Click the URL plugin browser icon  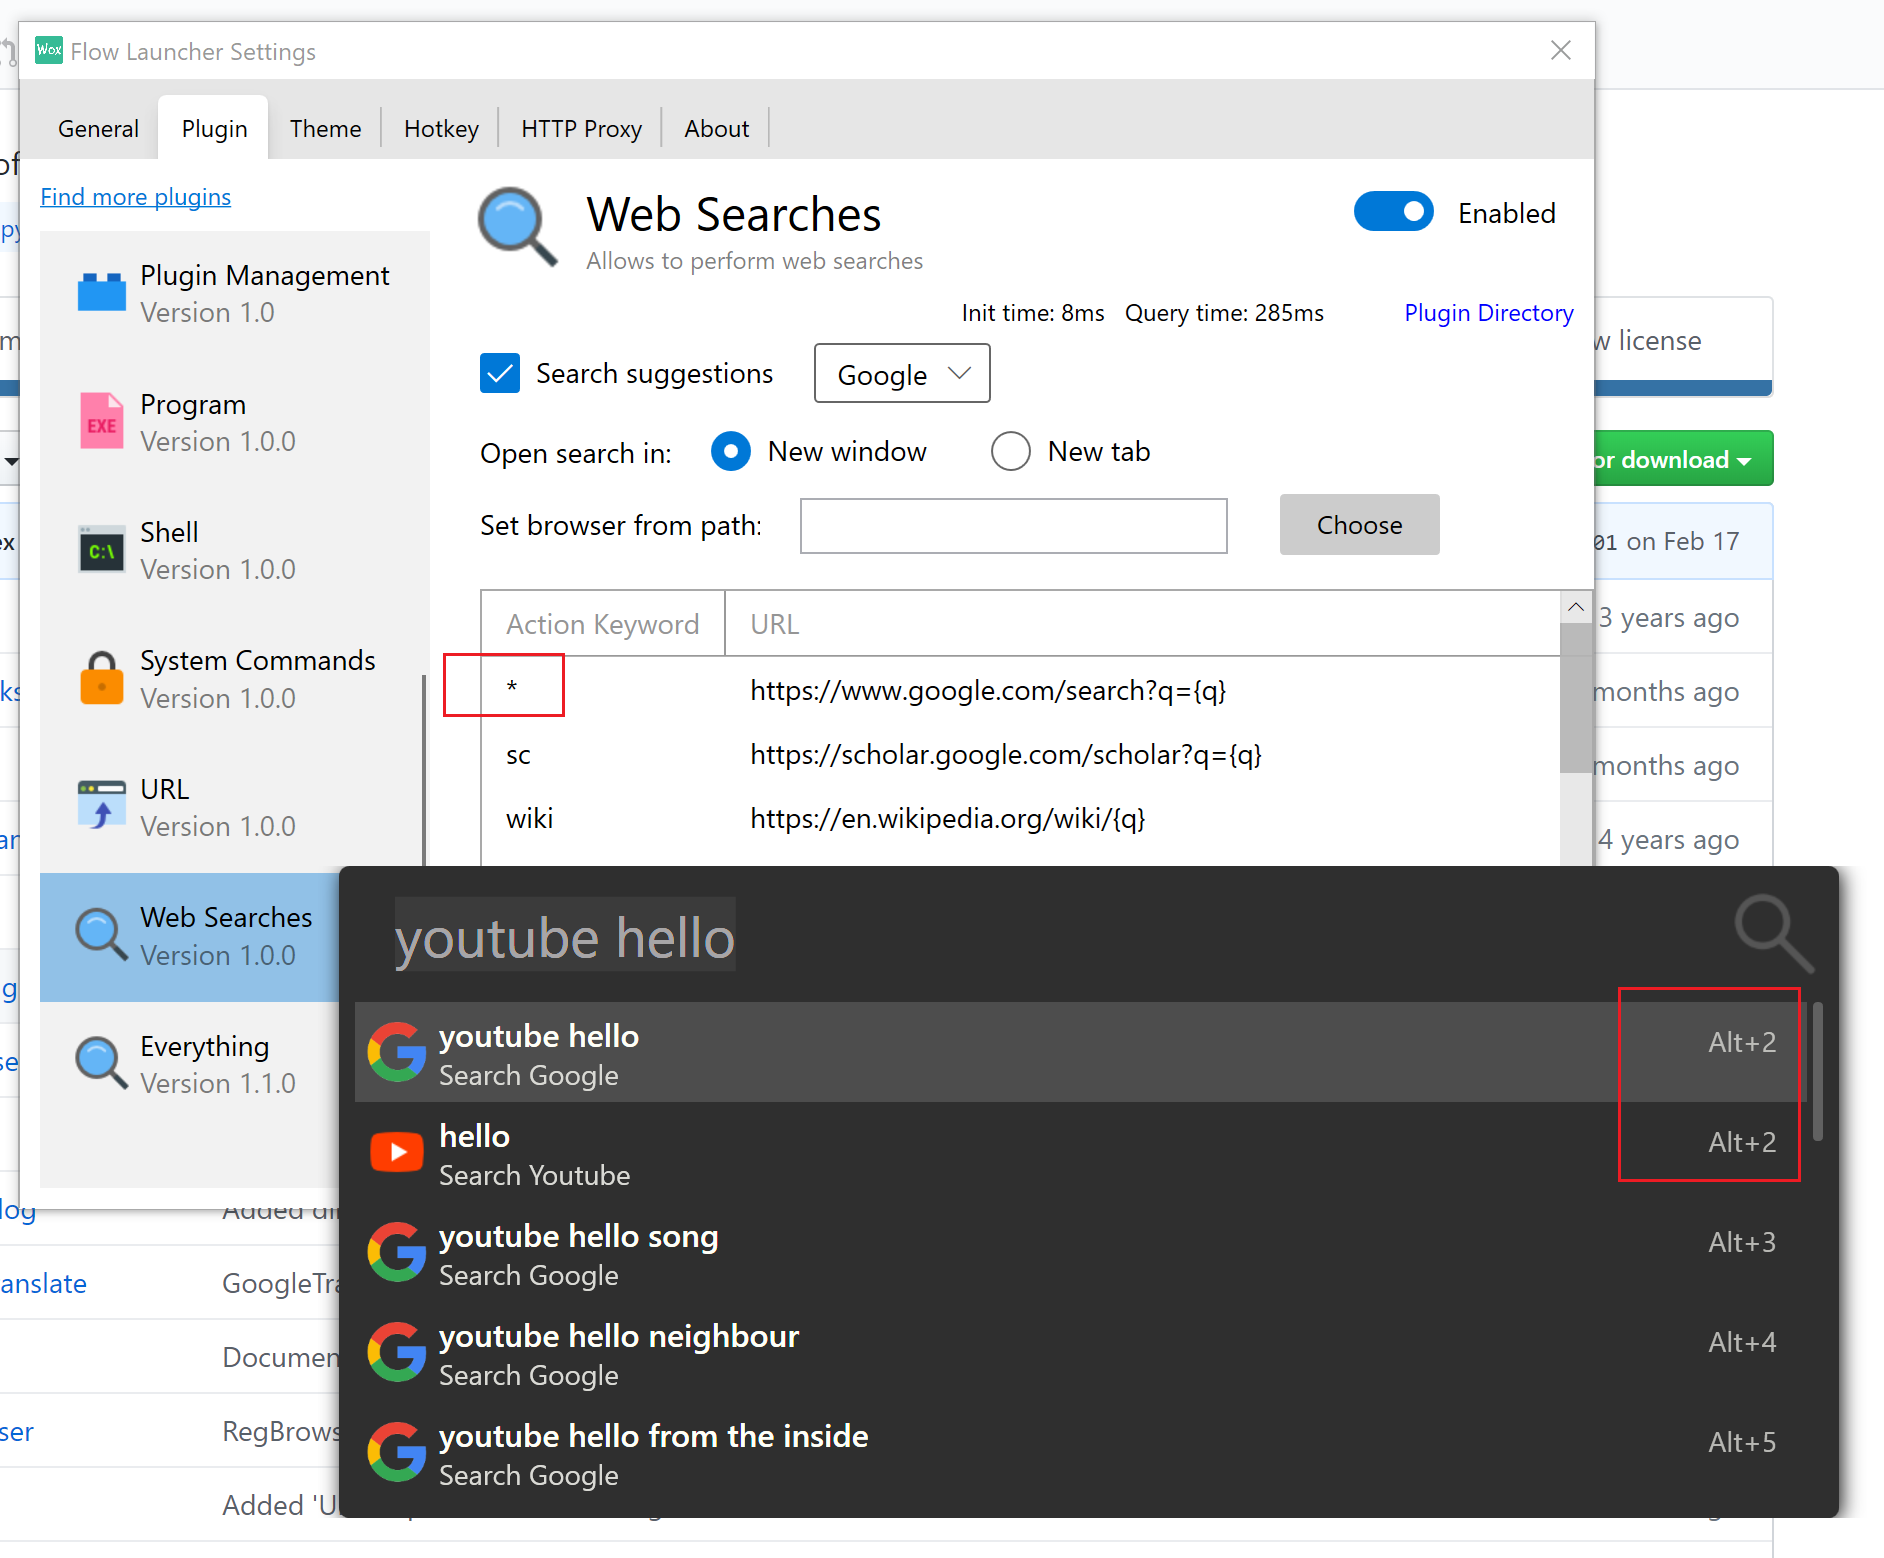(x=102, y=806)
